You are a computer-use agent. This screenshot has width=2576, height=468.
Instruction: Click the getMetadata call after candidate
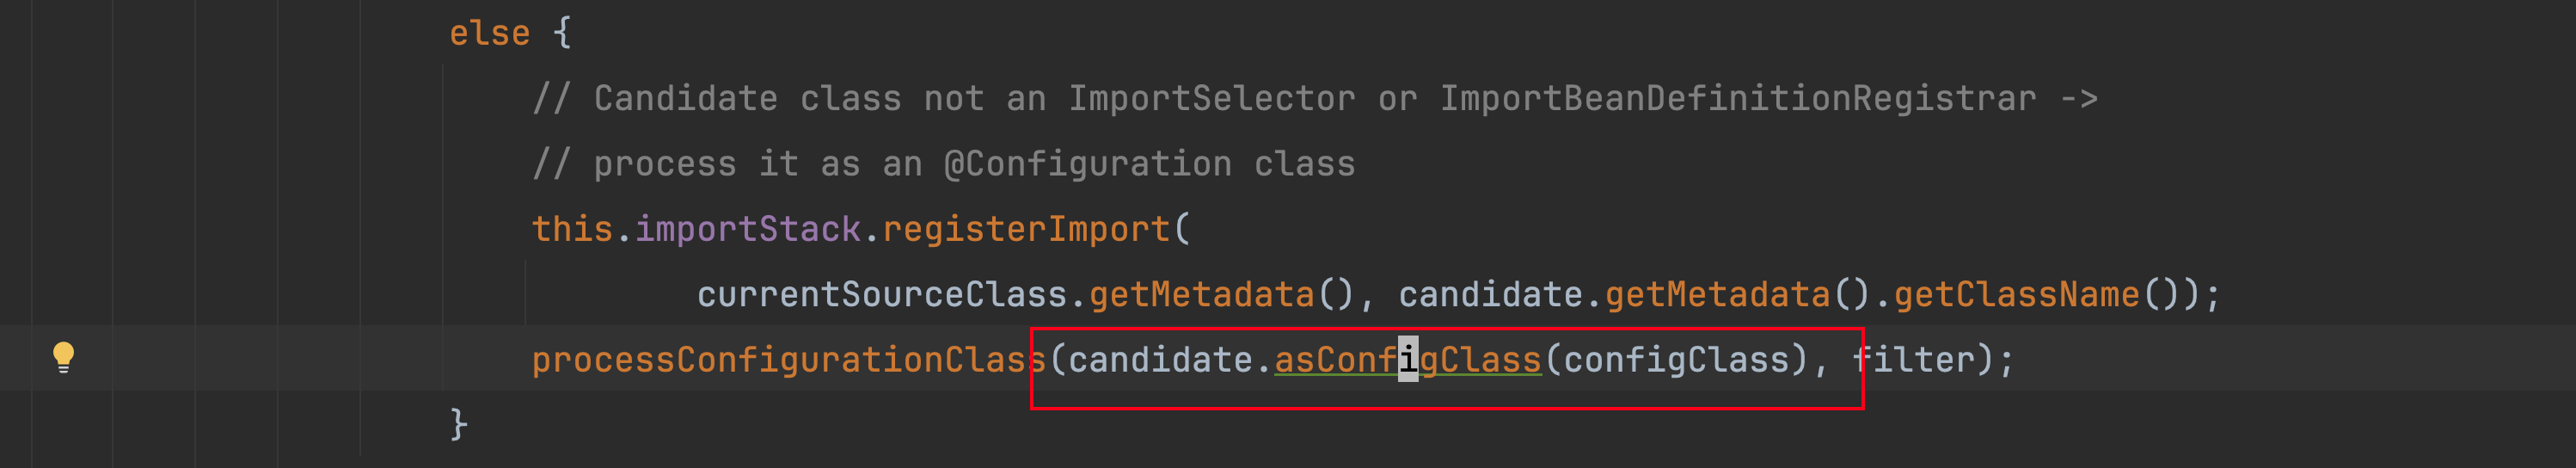pos(1717,294)
